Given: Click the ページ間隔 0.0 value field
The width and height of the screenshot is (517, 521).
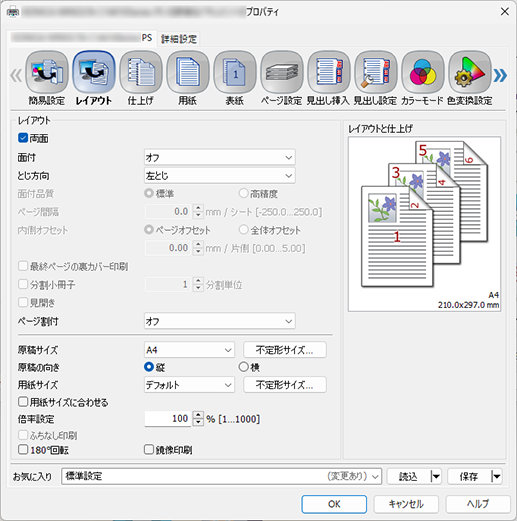Looking at the screenshot, I should pos(168,211).
